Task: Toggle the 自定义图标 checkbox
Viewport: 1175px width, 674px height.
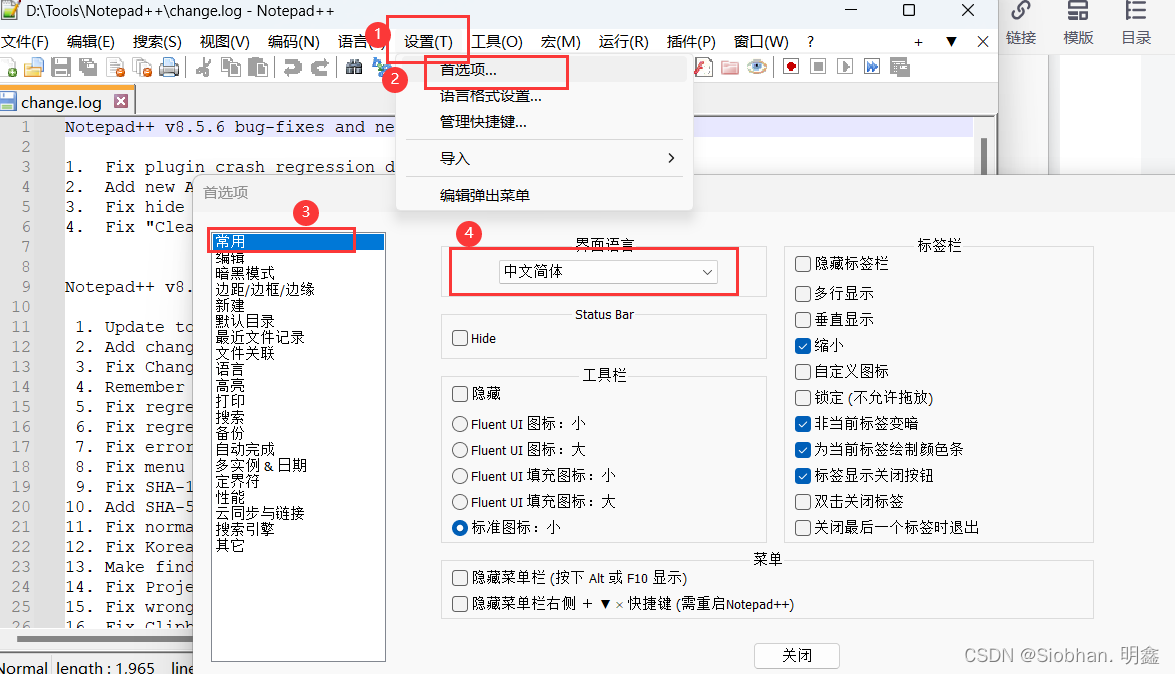Action: (x=803, y=371)
